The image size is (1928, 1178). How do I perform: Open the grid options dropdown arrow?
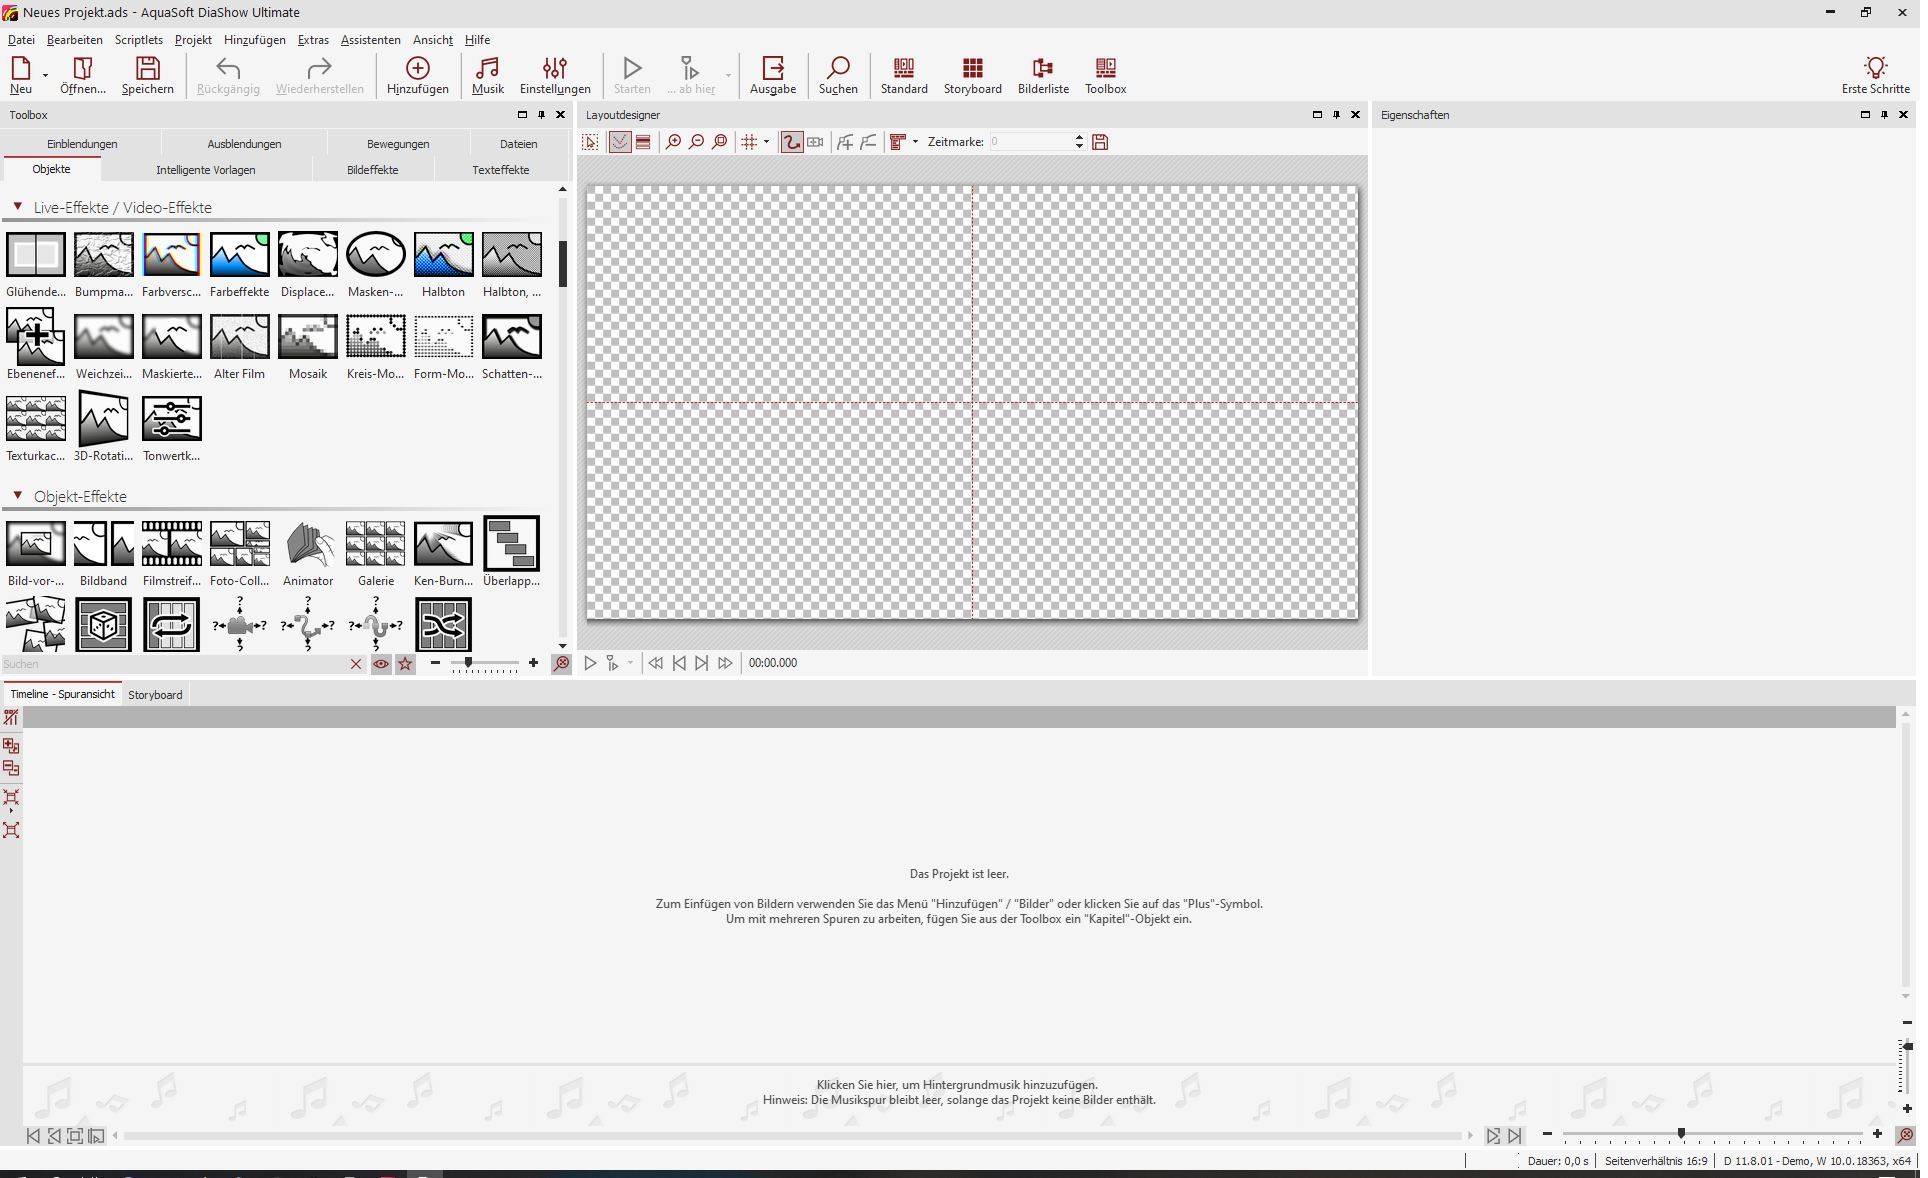click(767, 142)
